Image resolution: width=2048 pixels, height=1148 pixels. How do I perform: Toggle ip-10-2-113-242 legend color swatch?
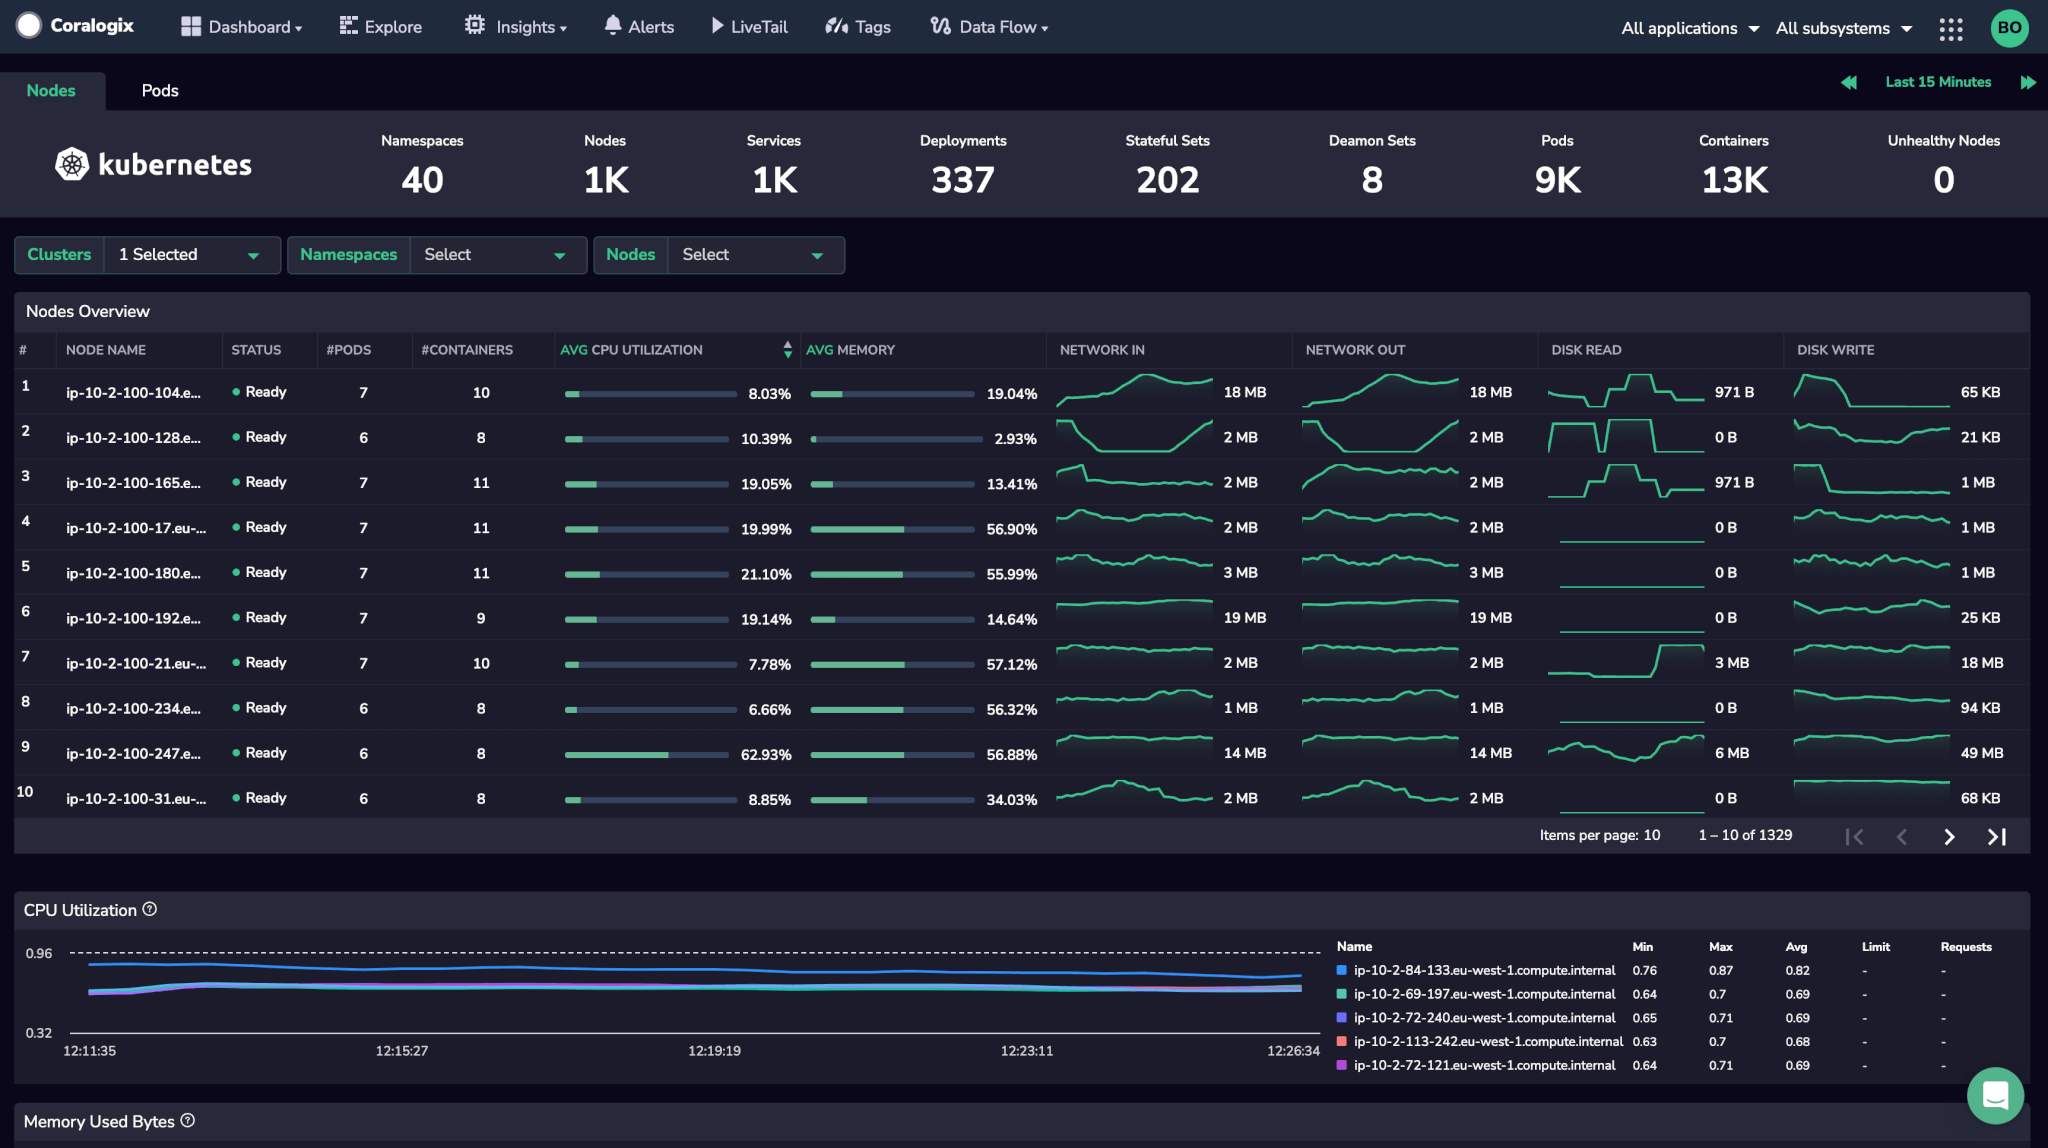(1342, 1041)
